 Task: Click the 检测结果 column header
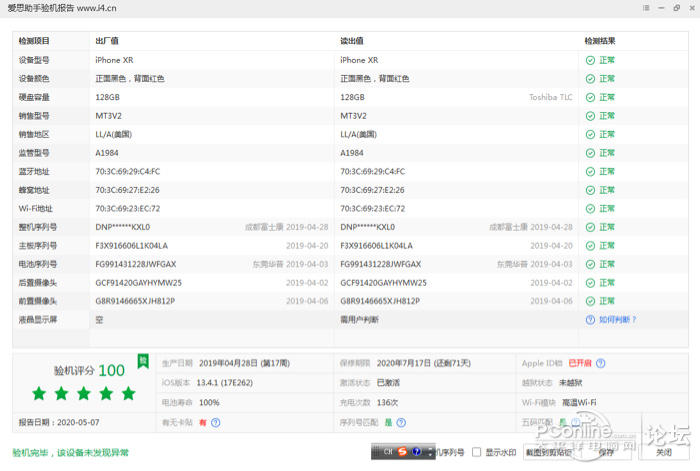tap(600, 41)
